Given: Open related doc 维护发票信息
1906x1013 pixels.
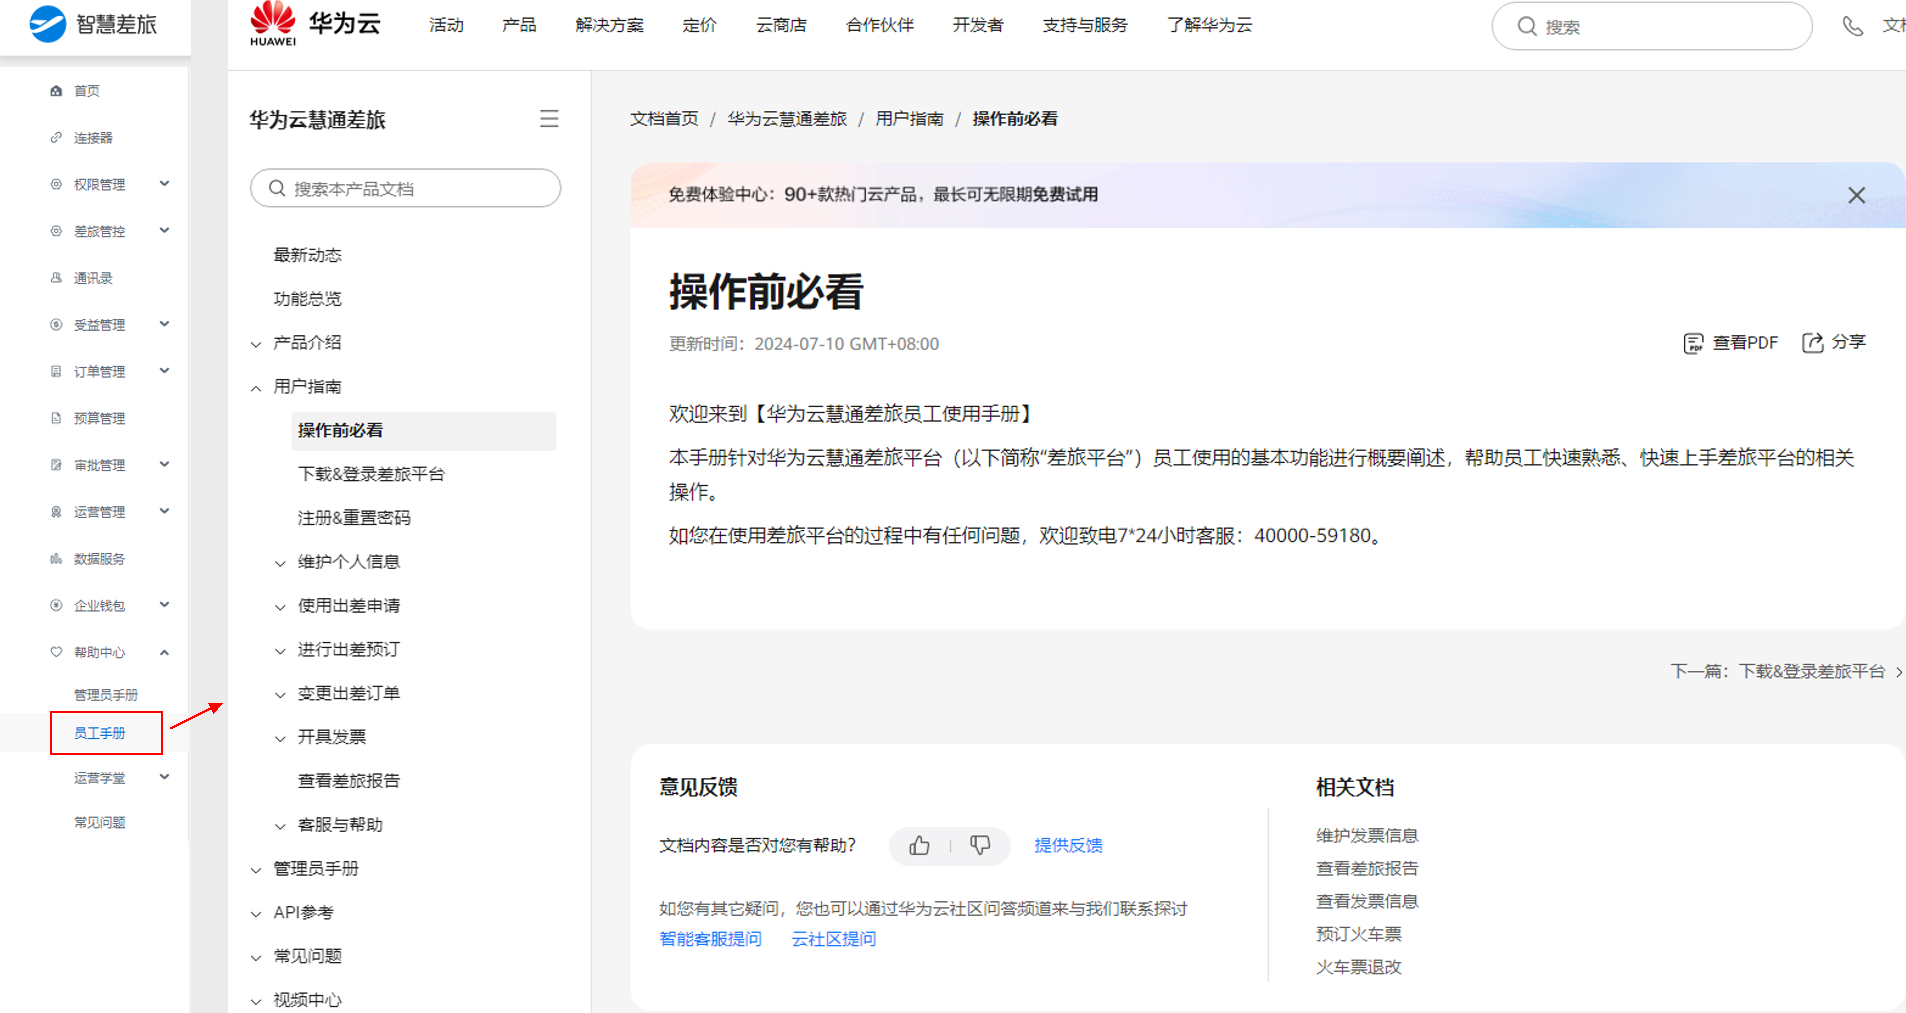Looking at the screenshot, I should (x=1367, y=835).
